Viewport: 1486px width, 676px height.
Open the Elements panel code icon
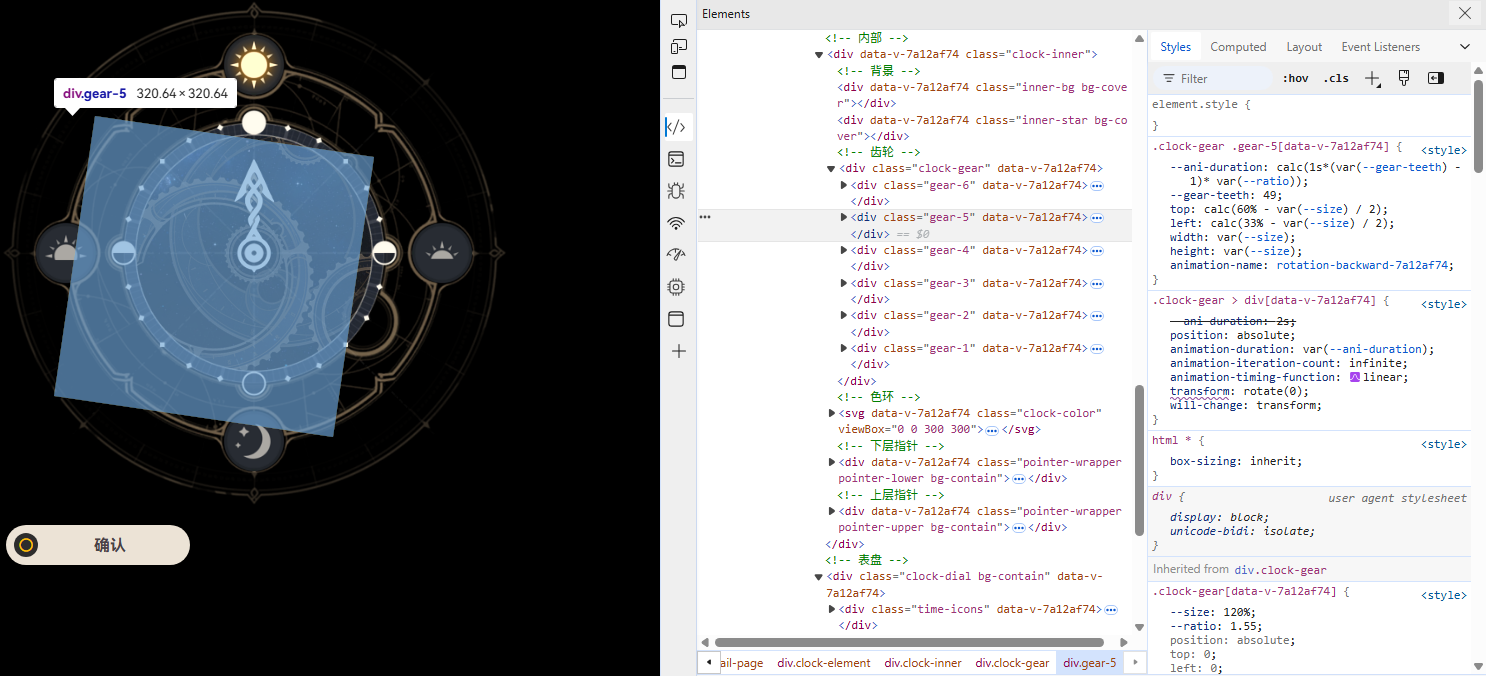(x=677, y=127)
